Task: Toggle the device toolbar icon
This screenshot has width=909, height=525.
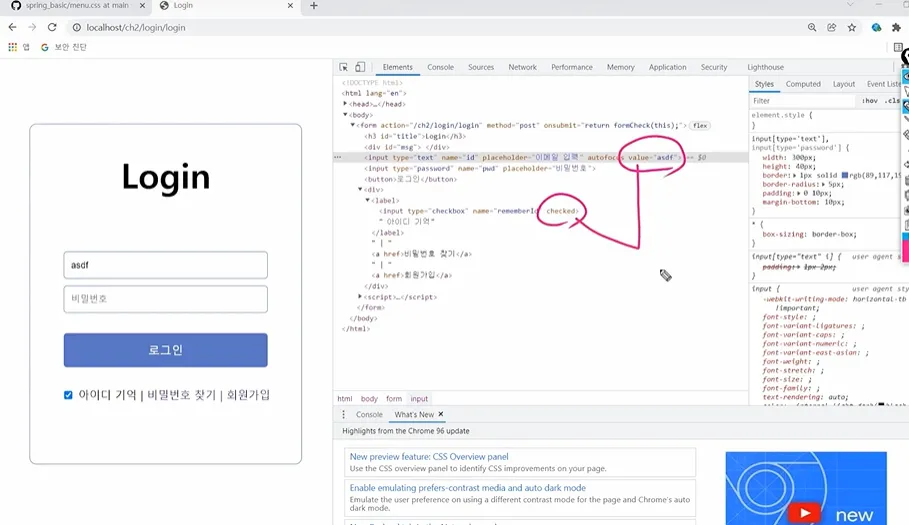Action: [x=360, y=67]
